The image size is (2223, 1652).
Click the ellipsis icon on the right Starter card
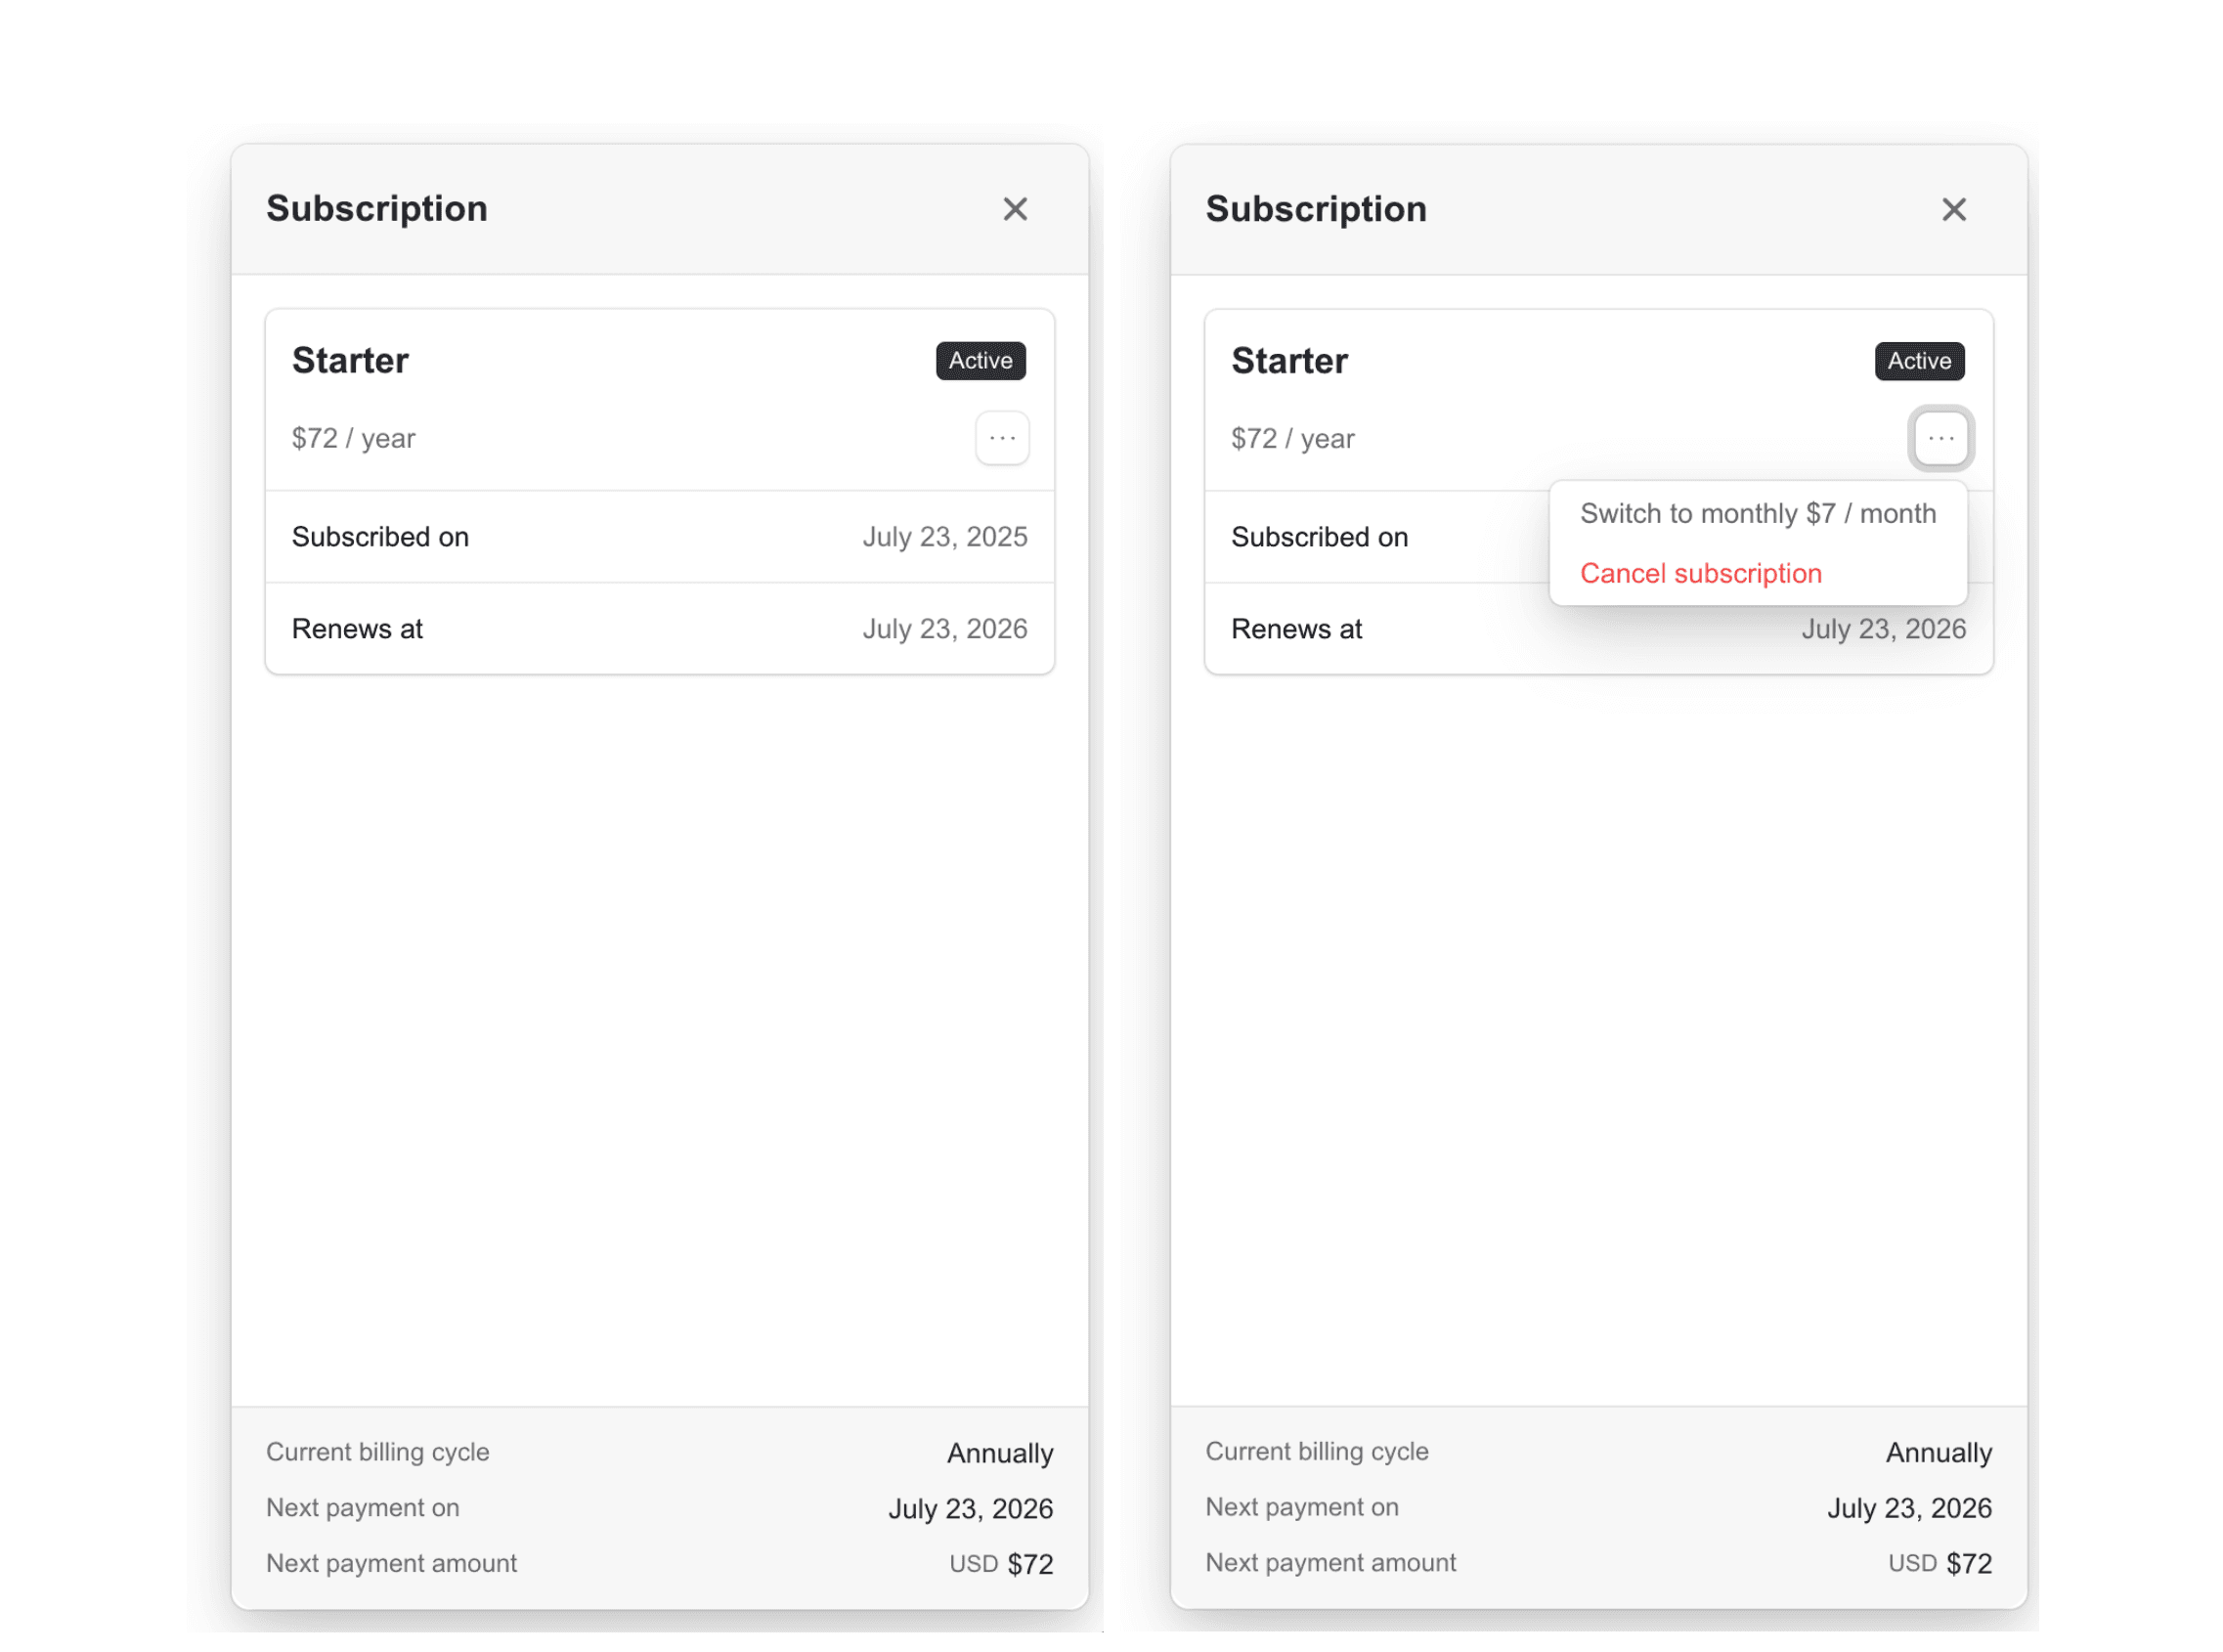(1941, 437)
